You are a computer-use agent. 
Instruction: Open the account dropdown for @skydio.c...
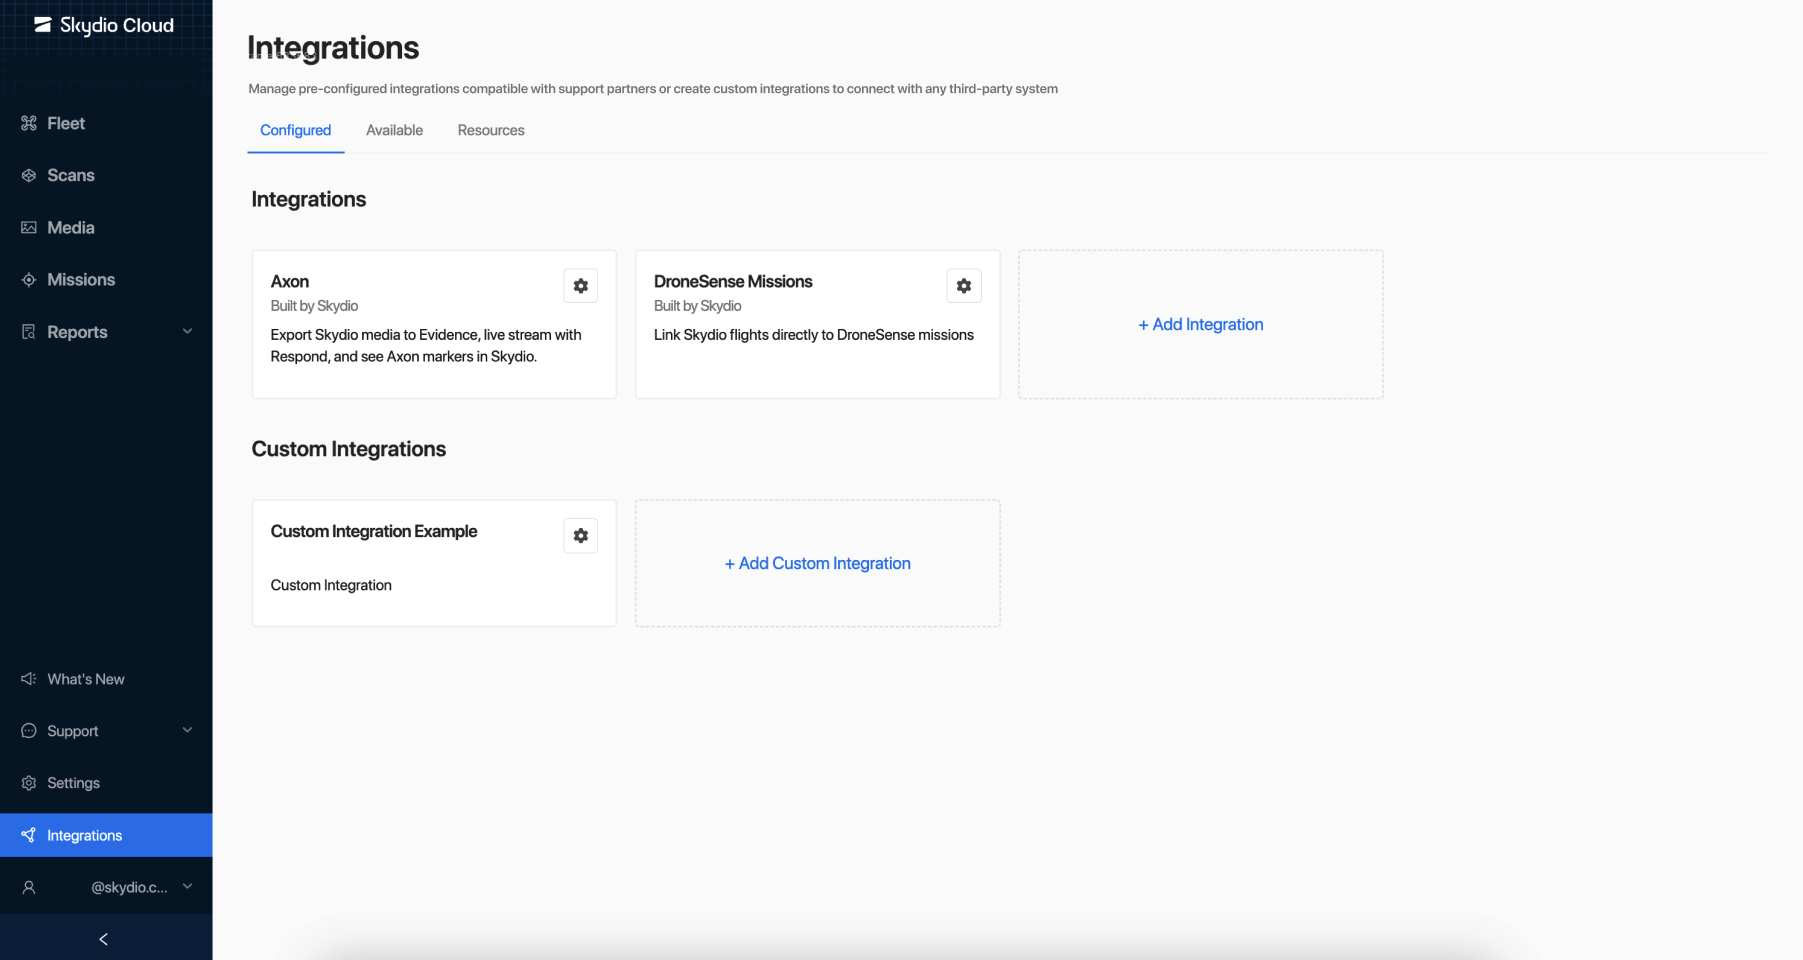click(x=187, y=887)
